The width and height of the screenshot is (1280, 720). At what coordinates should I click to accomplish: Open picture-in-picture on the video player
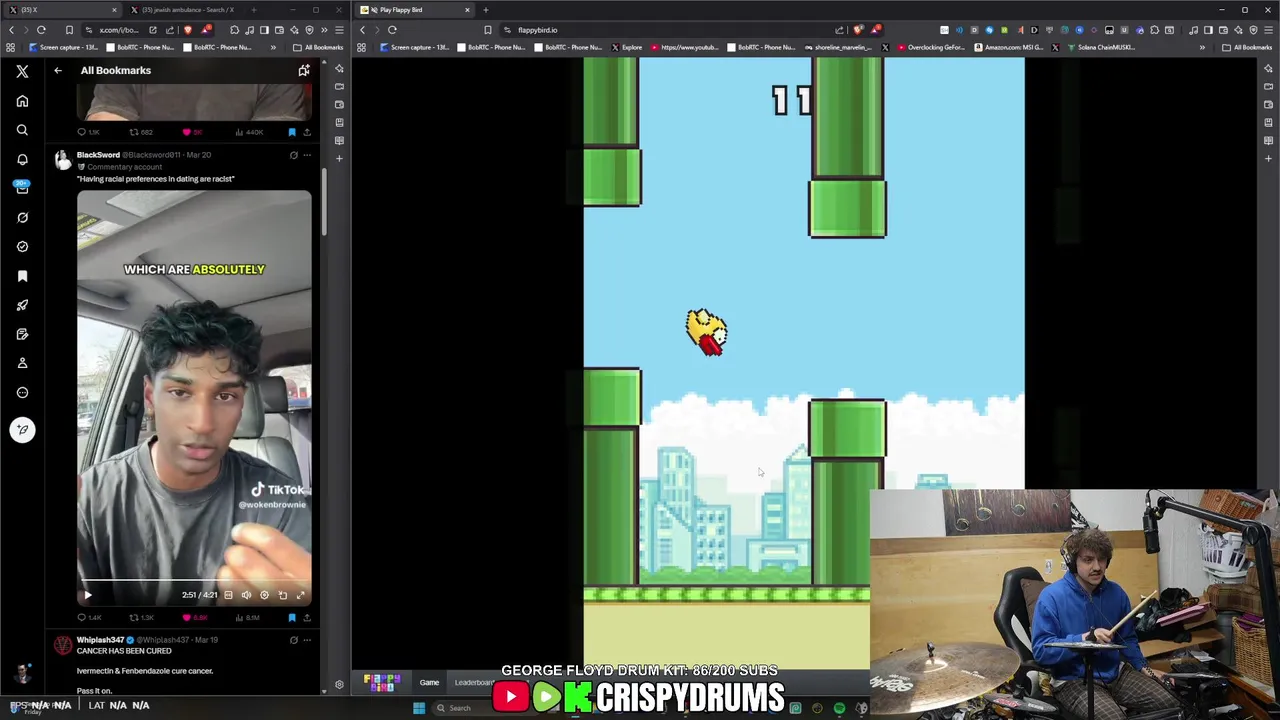coord(282,595)
